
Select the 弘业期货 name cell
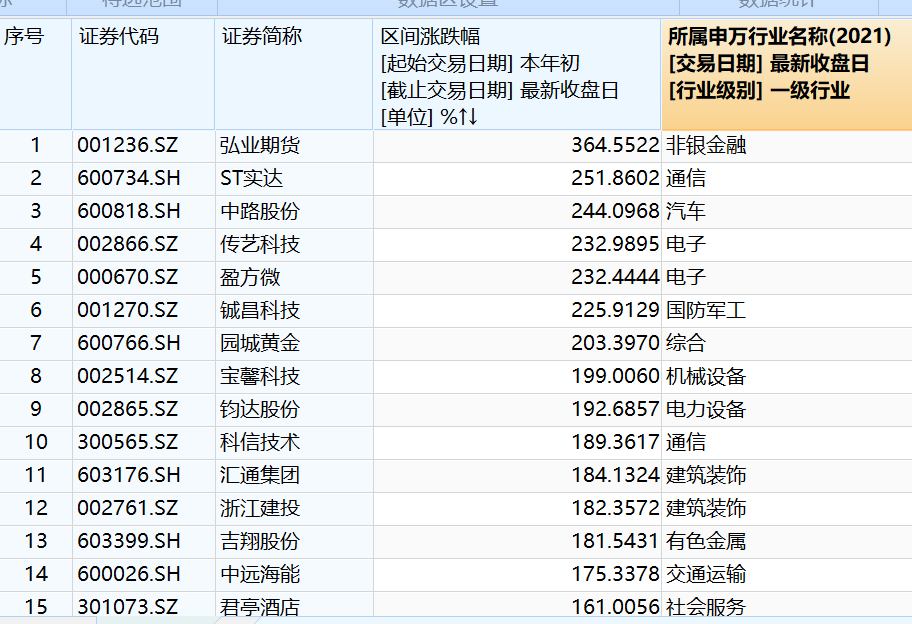point(260,145)
